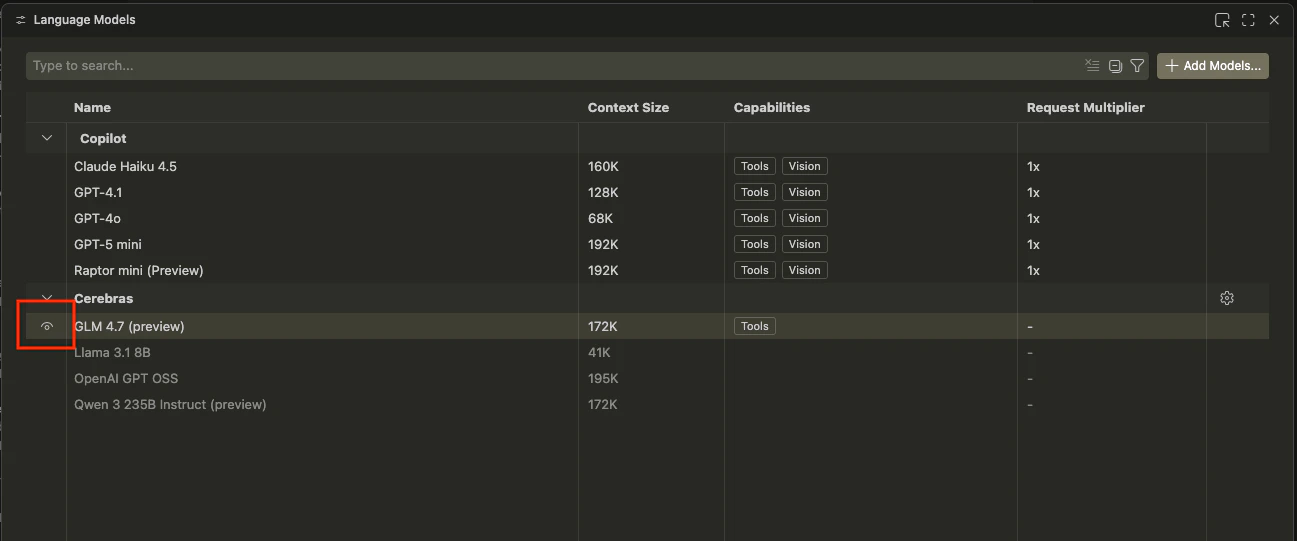Select the GPT-5 mini model row
Image resolution: width=1297 pixels, height=541 pixels.
click(x=647, y=244)
